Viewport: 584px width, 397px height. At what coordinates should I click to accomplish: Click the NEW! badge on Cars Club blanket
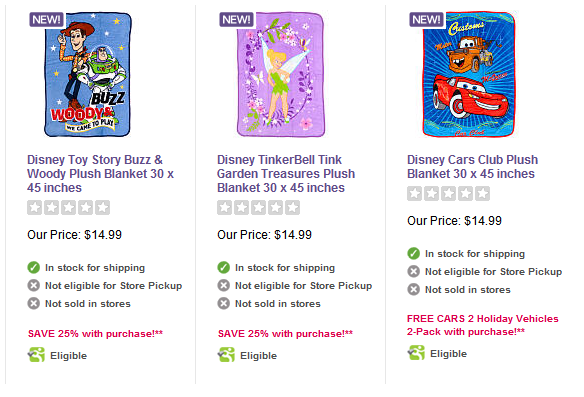(x=426, y=19)
